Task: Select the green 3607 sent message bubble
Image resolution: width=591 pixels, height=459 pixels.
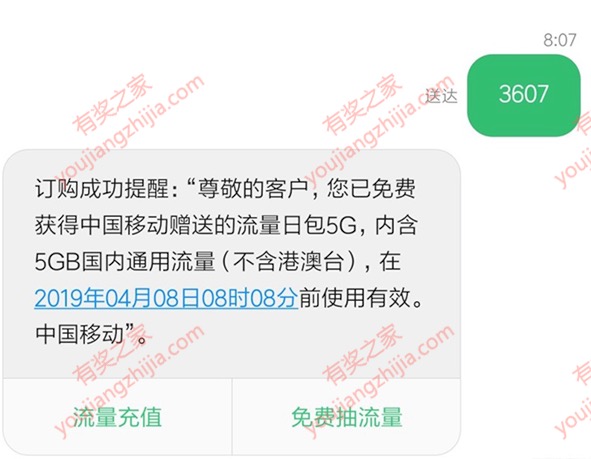Action: (x=524, y=95)
